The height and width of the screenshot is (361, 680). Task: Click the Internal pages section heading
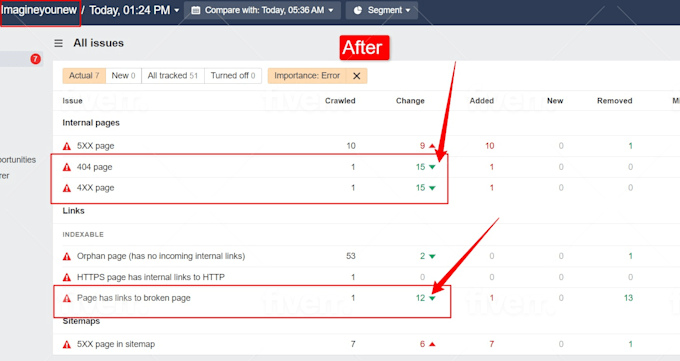(x=91, y=123)
